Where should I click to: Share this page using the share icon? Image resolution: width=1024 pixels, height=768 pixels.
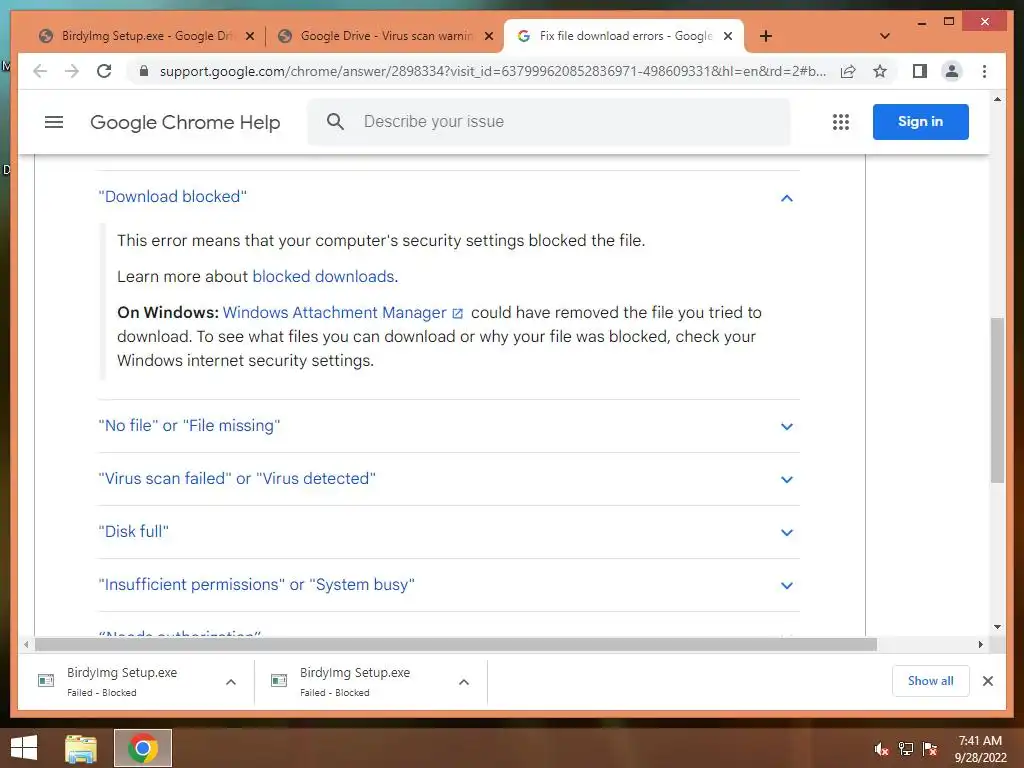click(x=848, y=71)
